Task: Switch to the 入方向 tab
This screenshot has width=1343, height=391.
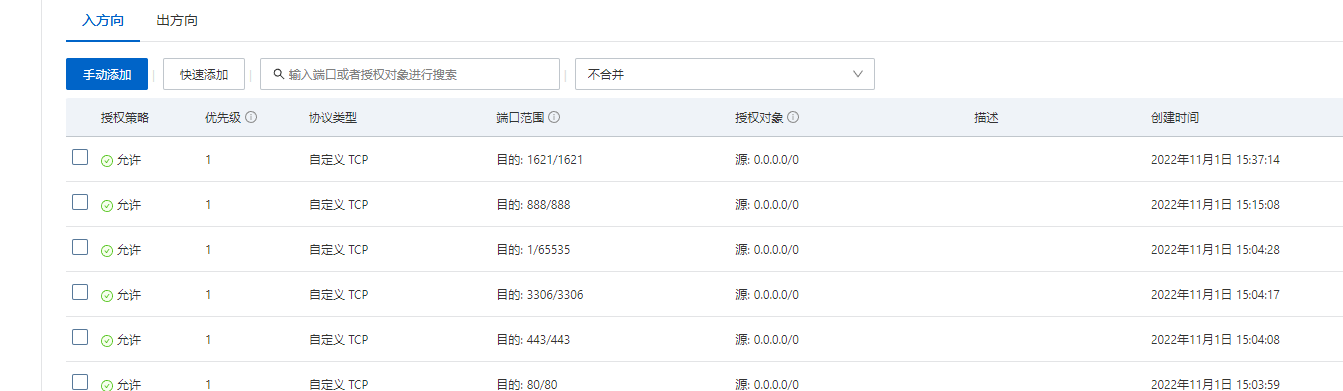Action: pos(103,20)
